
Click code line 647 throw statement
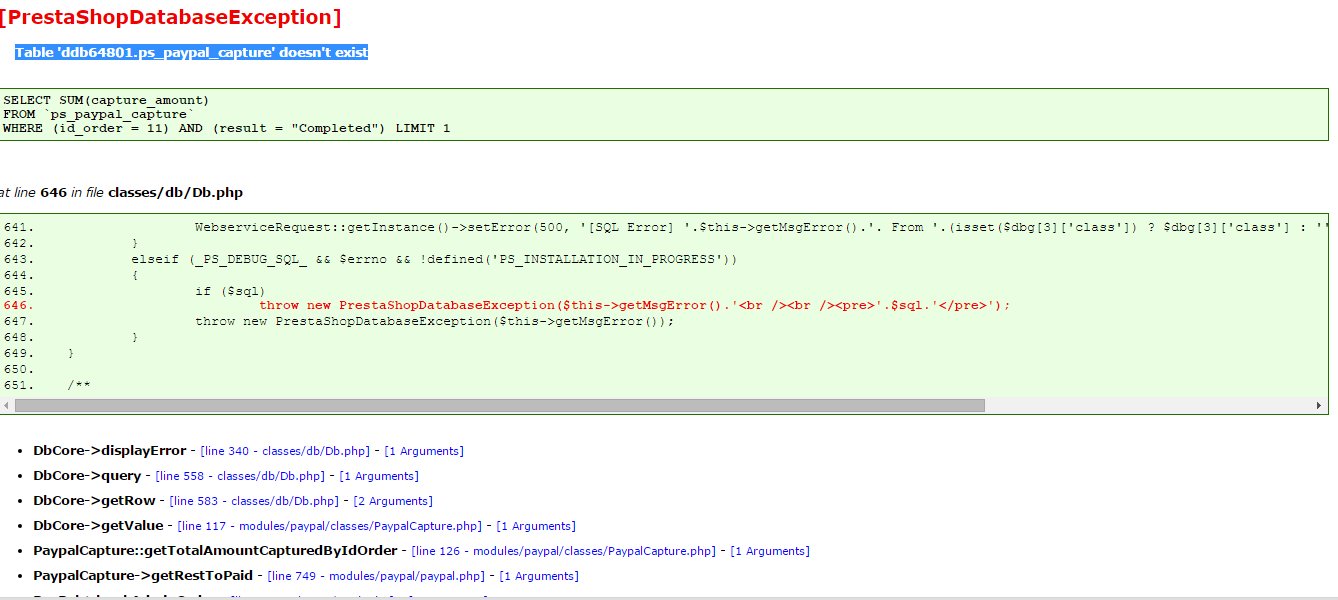pos(339,321)
